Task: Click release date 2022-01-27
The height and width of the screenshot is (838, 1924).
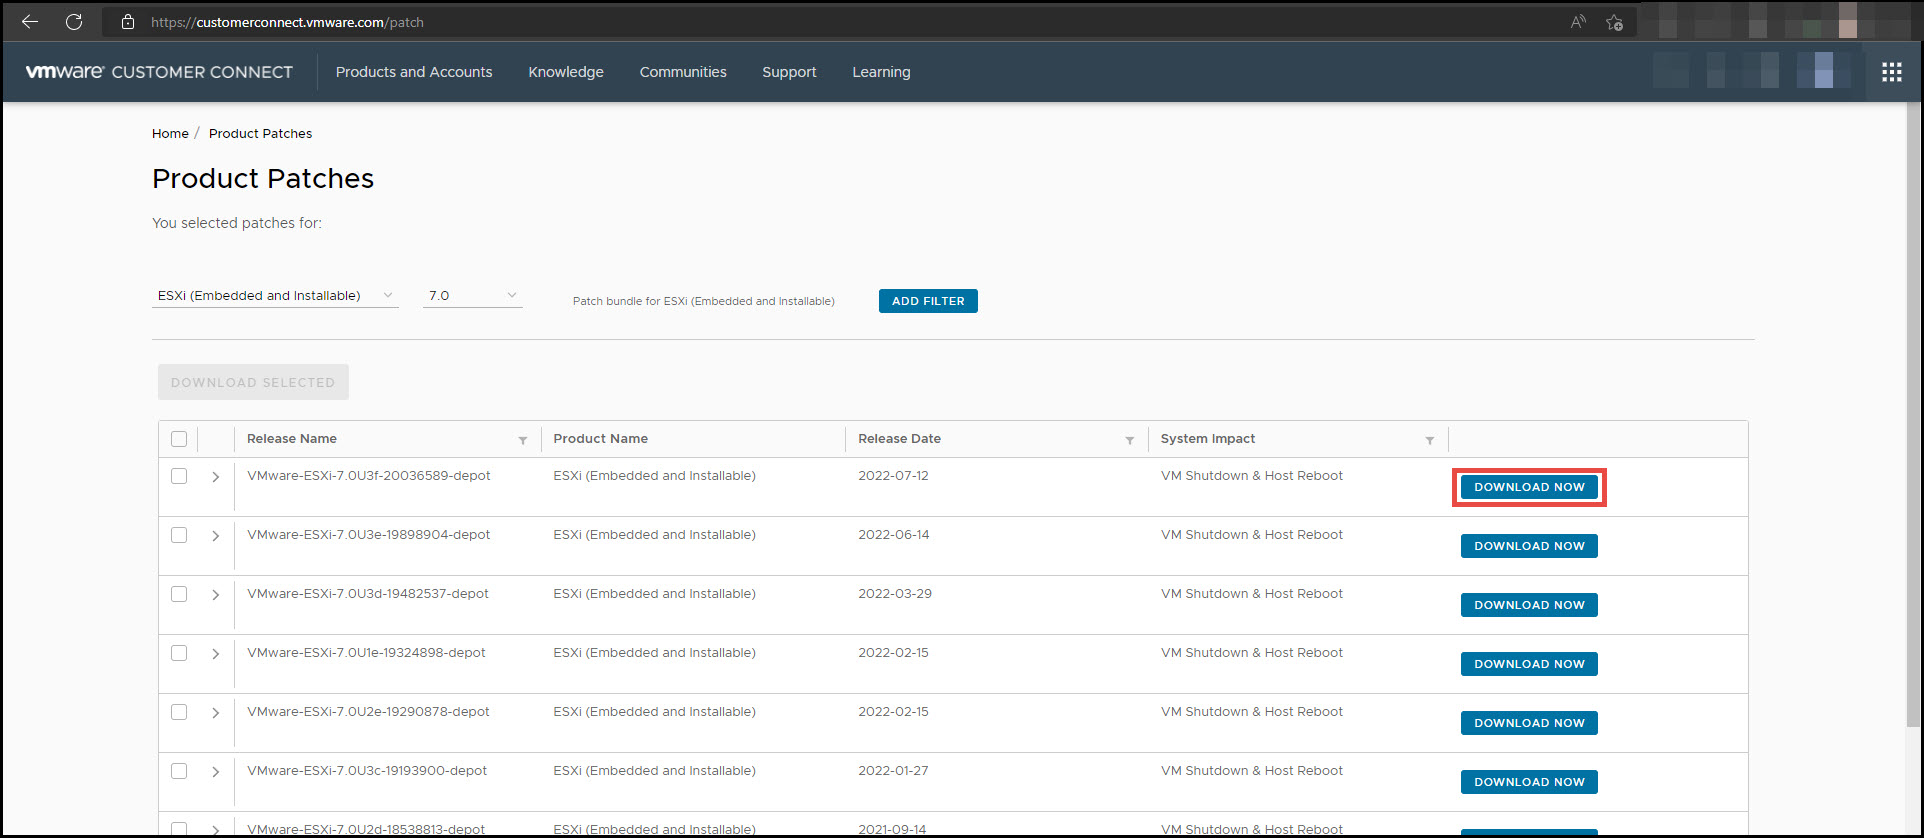Action: (x=893, y=771)
